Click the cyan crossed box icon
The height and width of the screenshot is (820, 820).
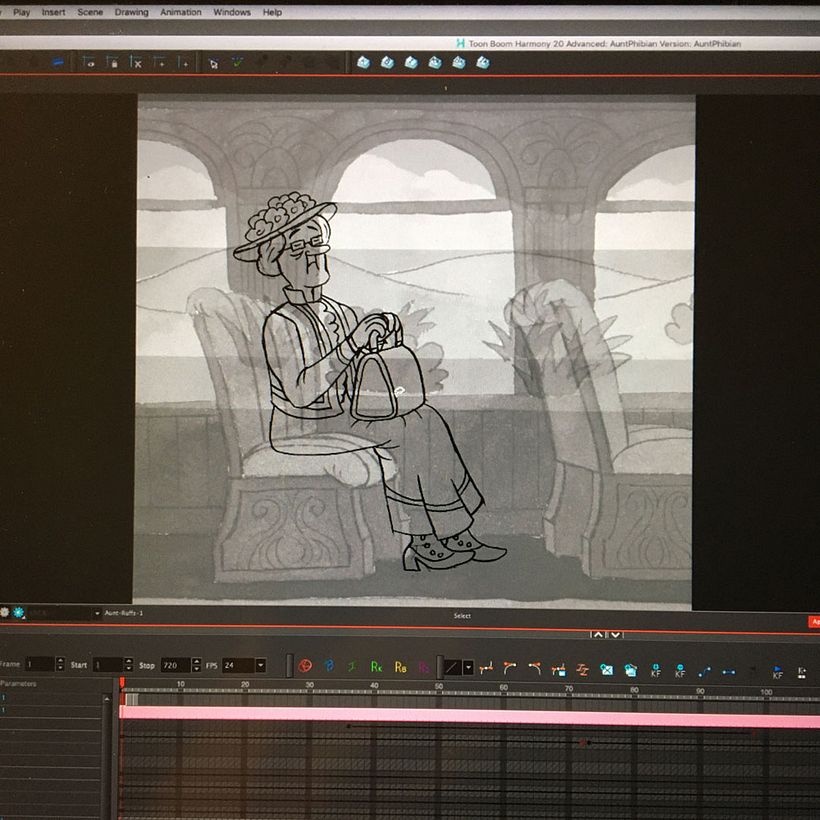coord(607,669)
